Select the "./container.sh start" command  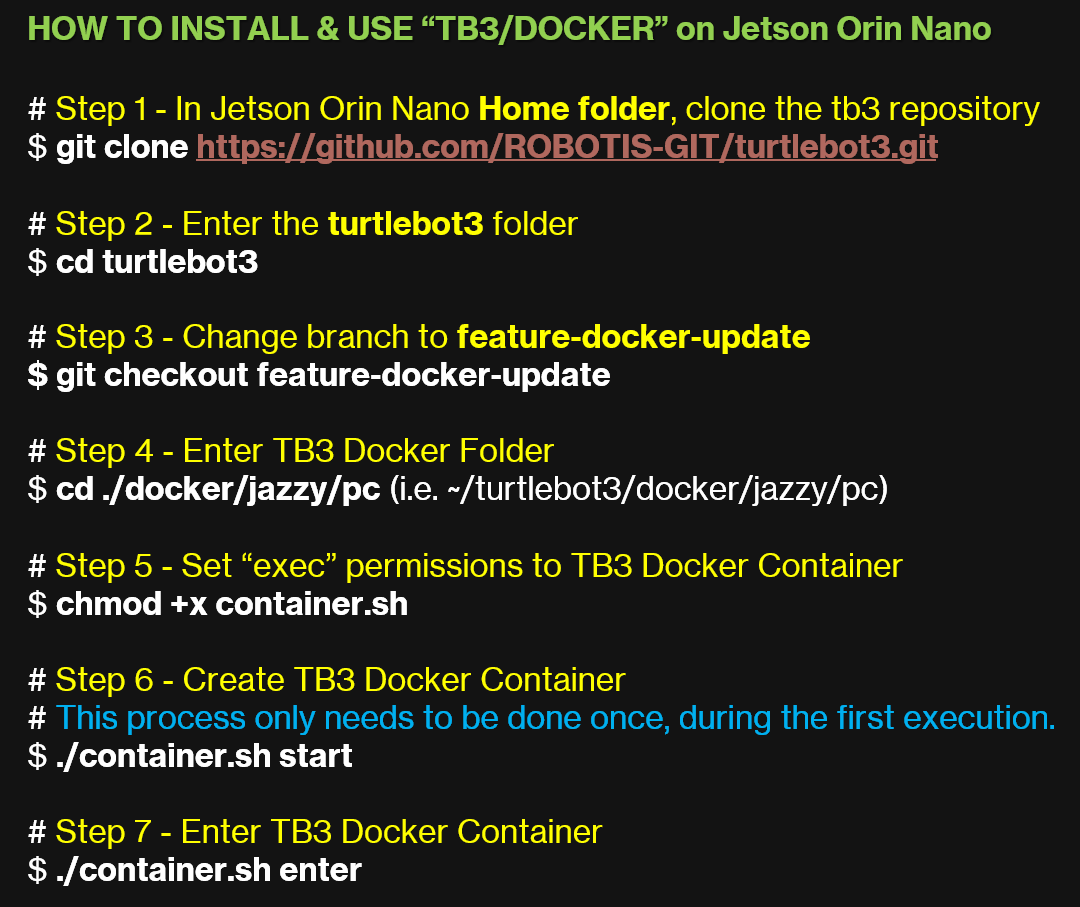tap(204, 756)
